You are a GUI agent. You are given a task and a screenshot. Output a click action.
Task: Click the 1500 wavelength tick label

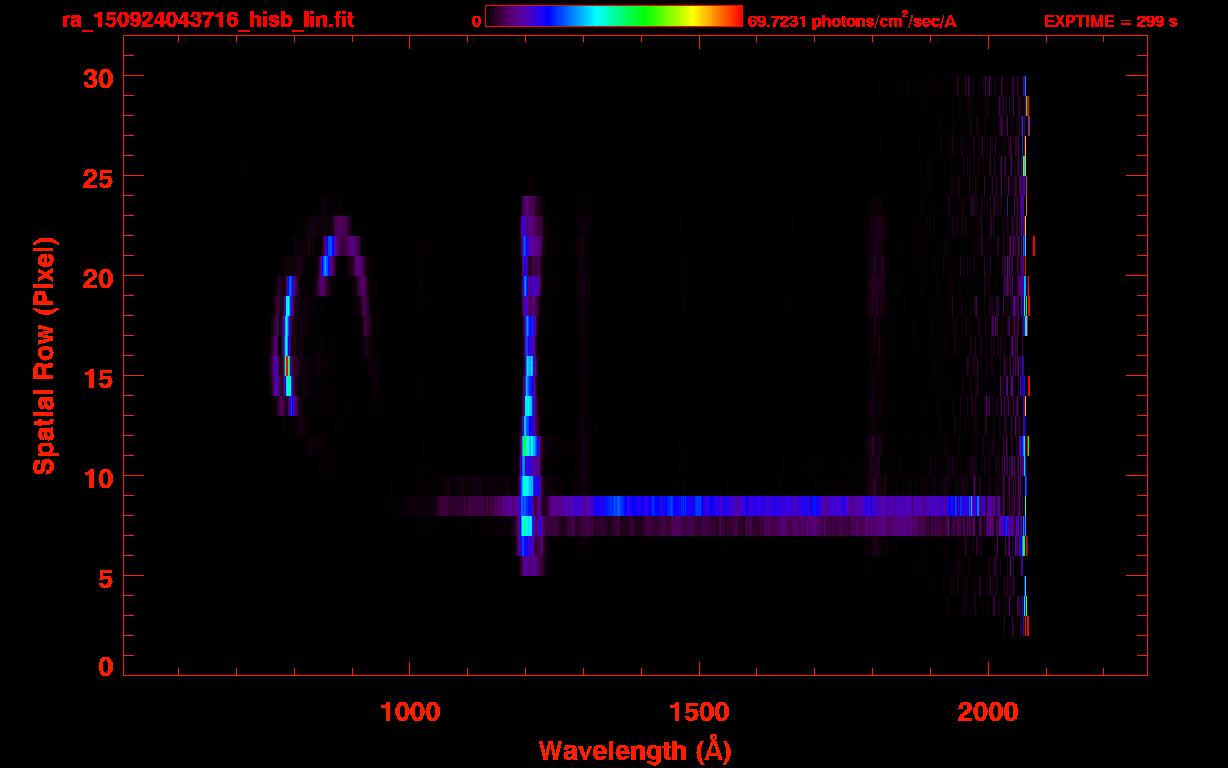tap(698, 712)
